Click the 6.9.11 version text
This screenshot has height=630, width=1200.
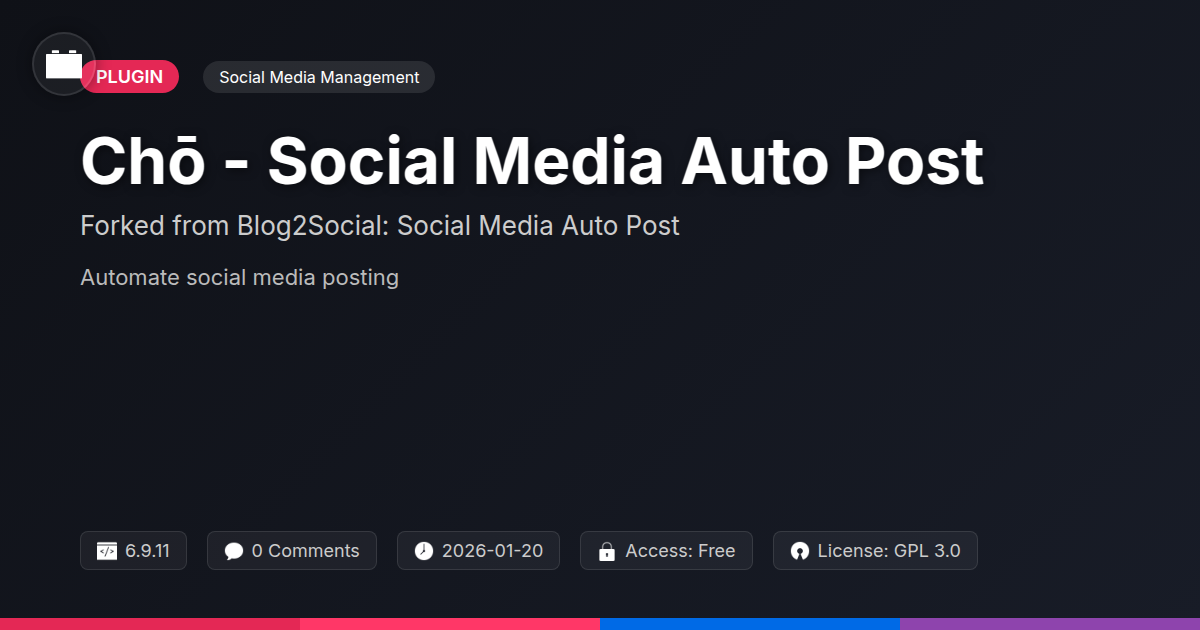tap(147, 551)
